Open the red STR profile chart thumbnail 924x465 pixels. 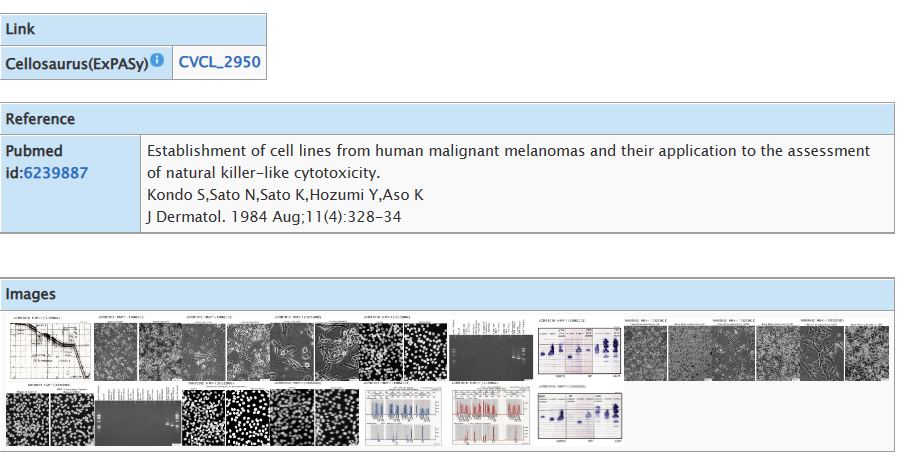click(x=492, y=416)
